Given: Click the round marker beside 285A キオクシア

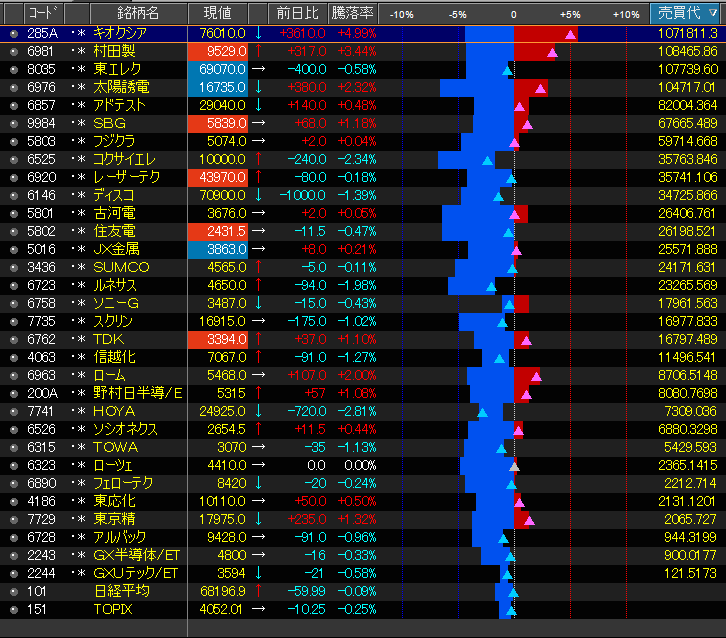Looking at the screenshot, I should [14, 33].
